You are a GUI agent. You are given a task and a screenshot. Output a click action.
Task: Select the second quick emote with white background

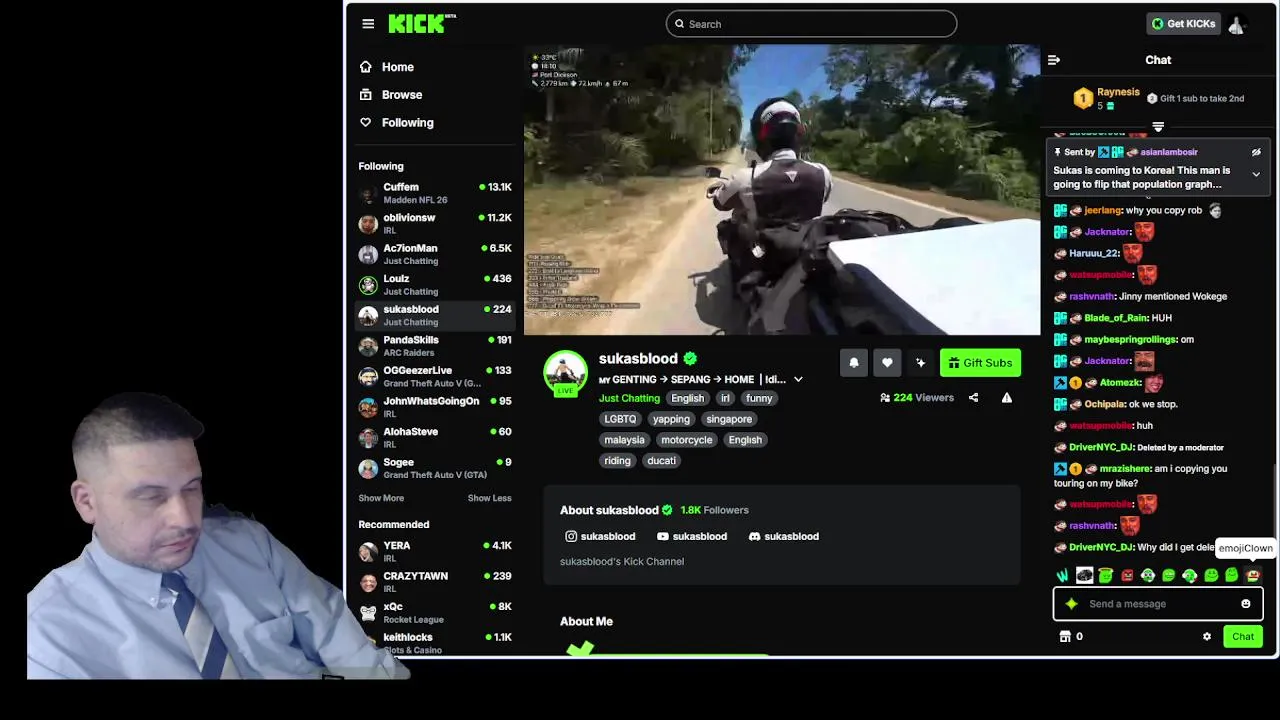1084,576
